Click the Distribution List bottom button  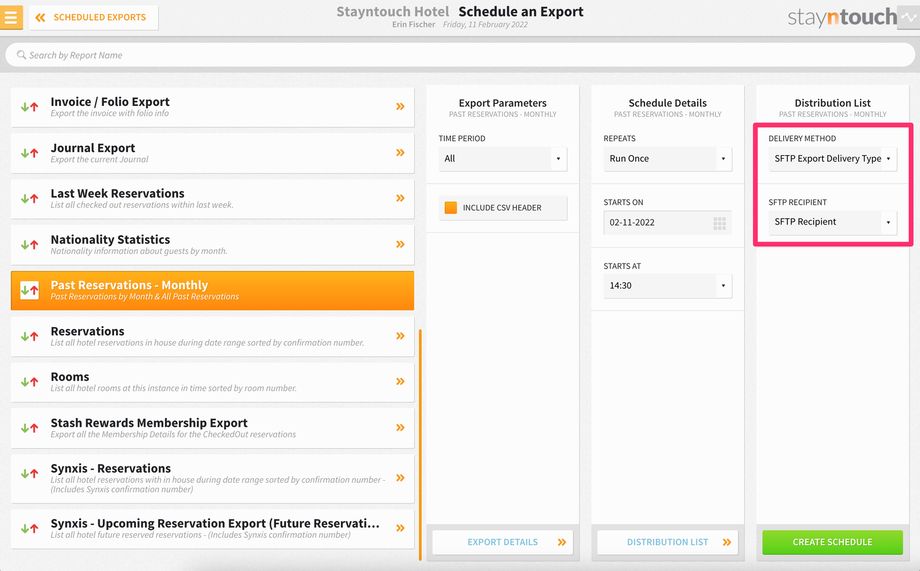pyautogui.click(x=668, y=542)
